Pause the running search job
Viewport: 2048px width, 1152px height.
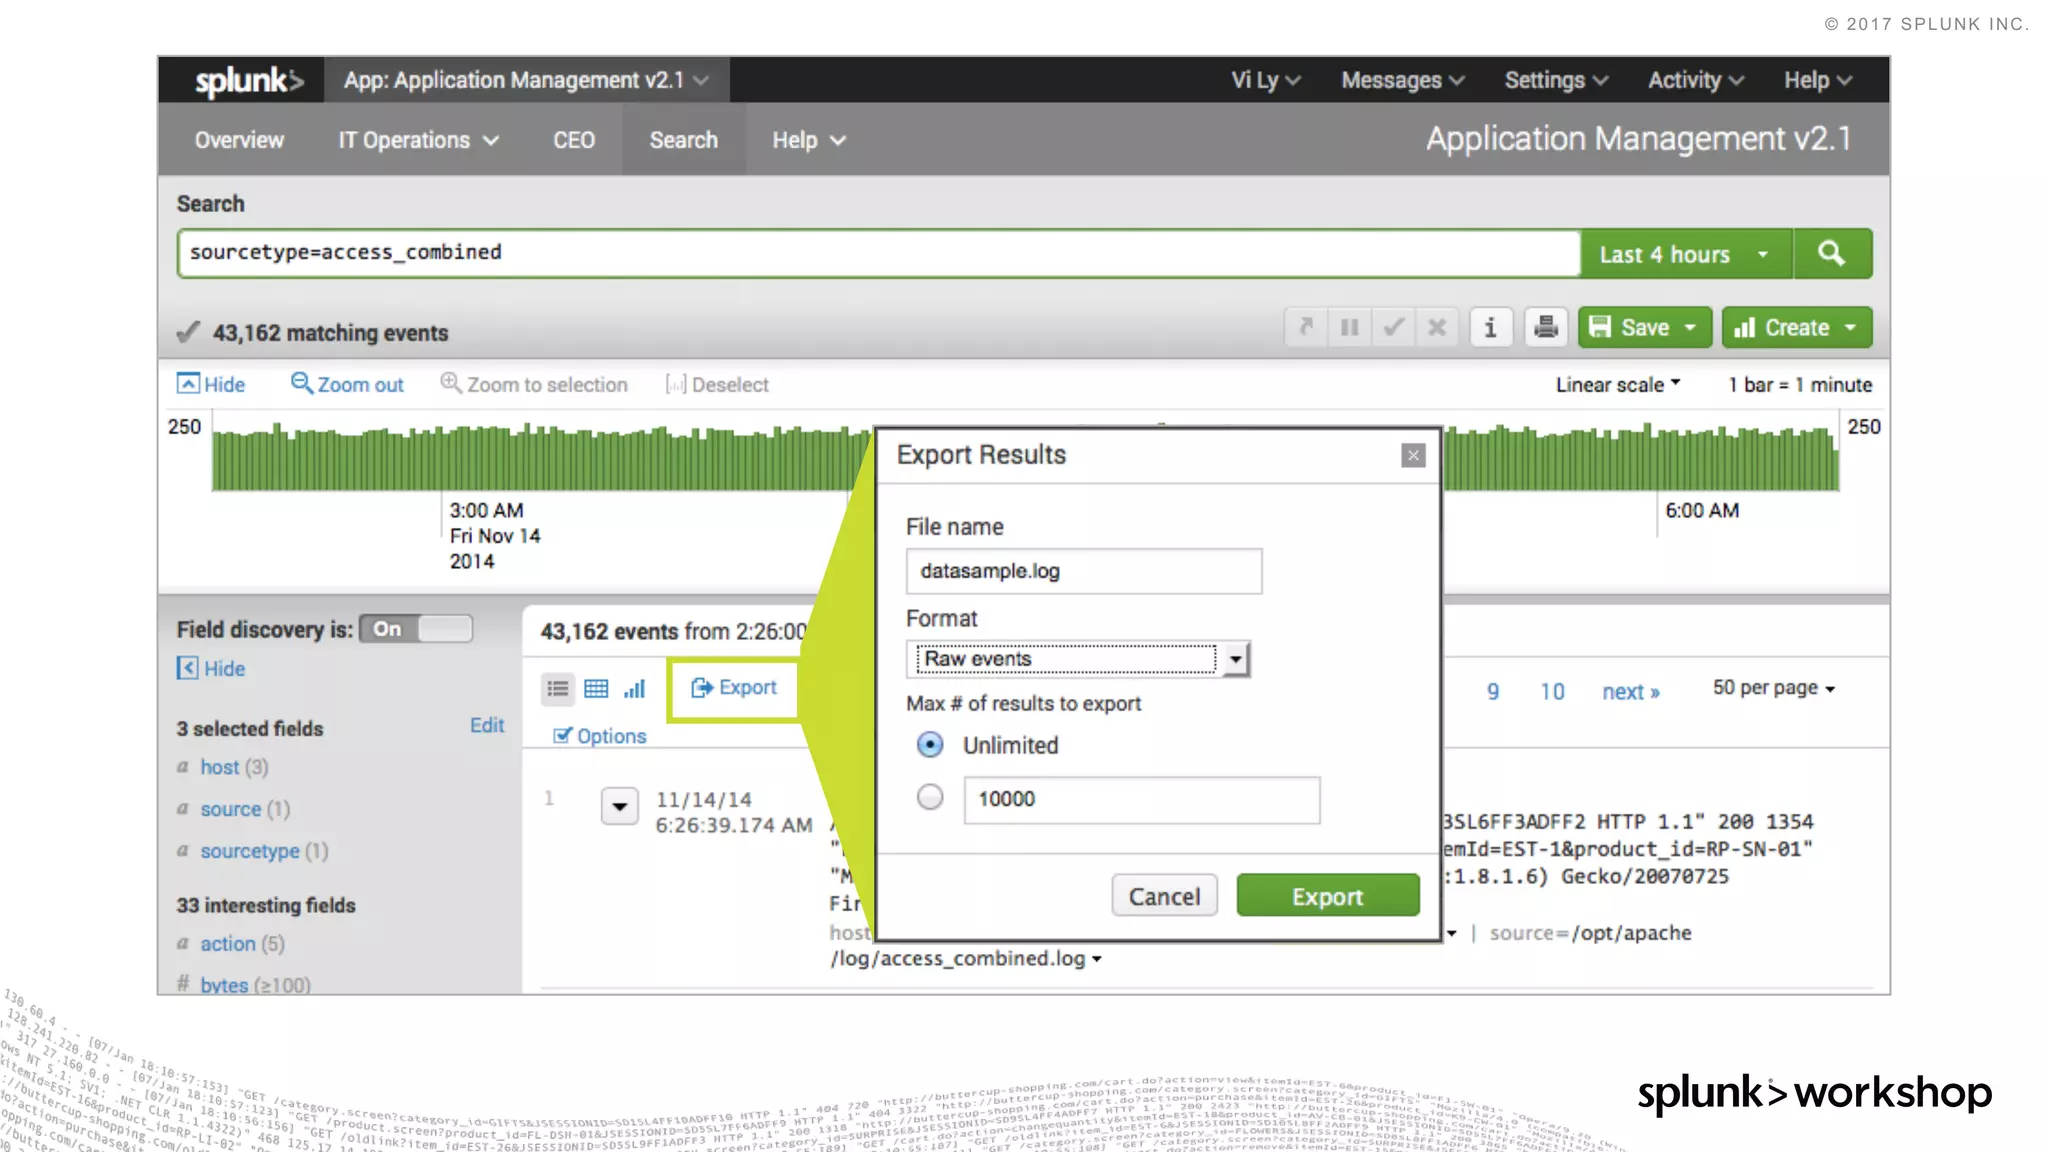pos(1349,327)
